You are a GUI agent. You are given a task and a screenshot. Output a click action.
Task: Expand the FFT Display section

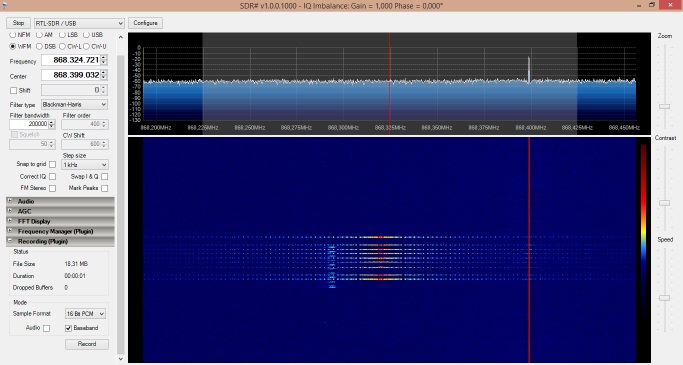click(60, 221)
